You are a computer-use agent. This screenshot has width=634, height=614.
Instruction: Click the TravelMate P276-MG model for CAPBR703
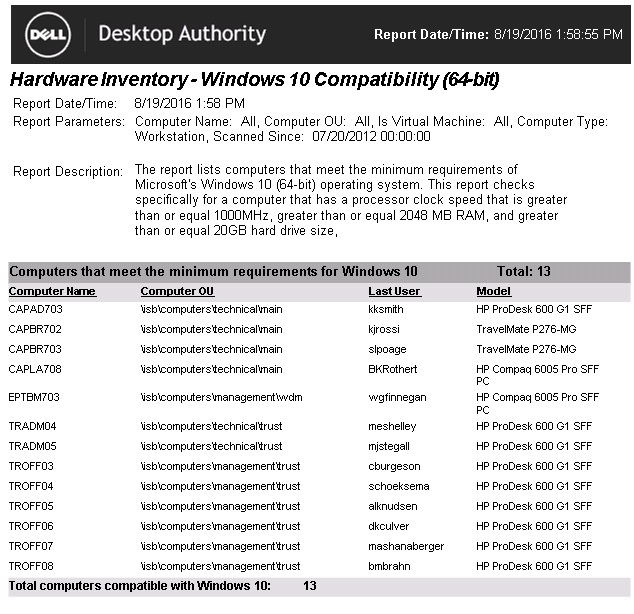click(x=526, y=349)
